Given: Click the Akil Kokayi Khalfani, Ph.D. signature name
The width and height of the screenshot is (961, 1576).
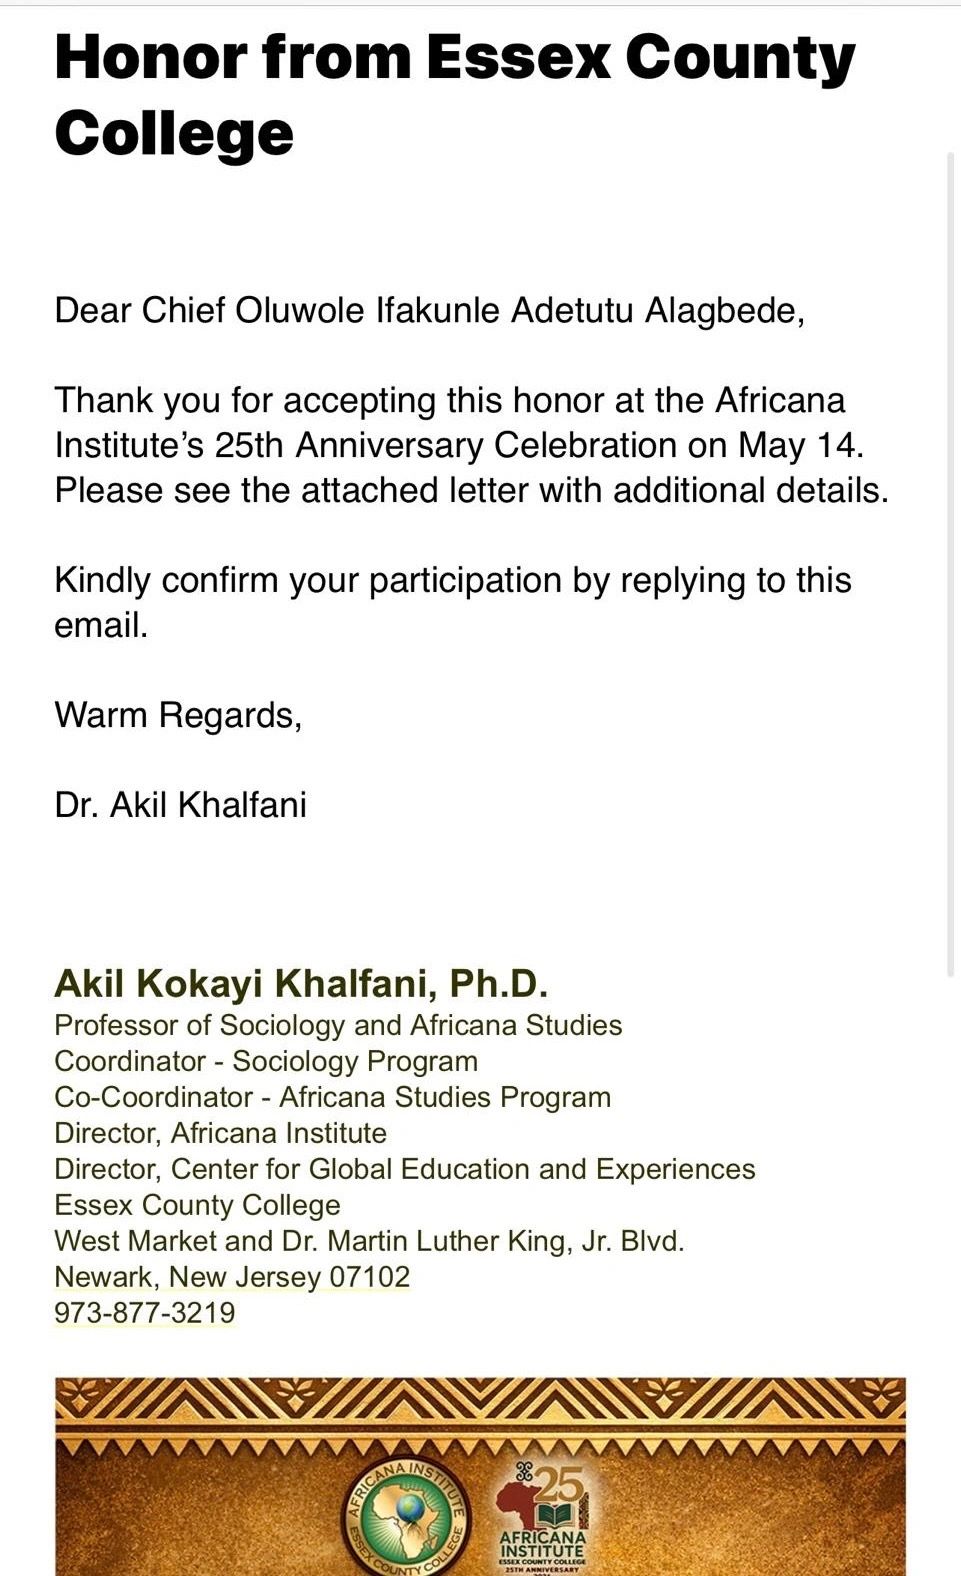Looking at the screenshot, I should click(x=301, y=984).
